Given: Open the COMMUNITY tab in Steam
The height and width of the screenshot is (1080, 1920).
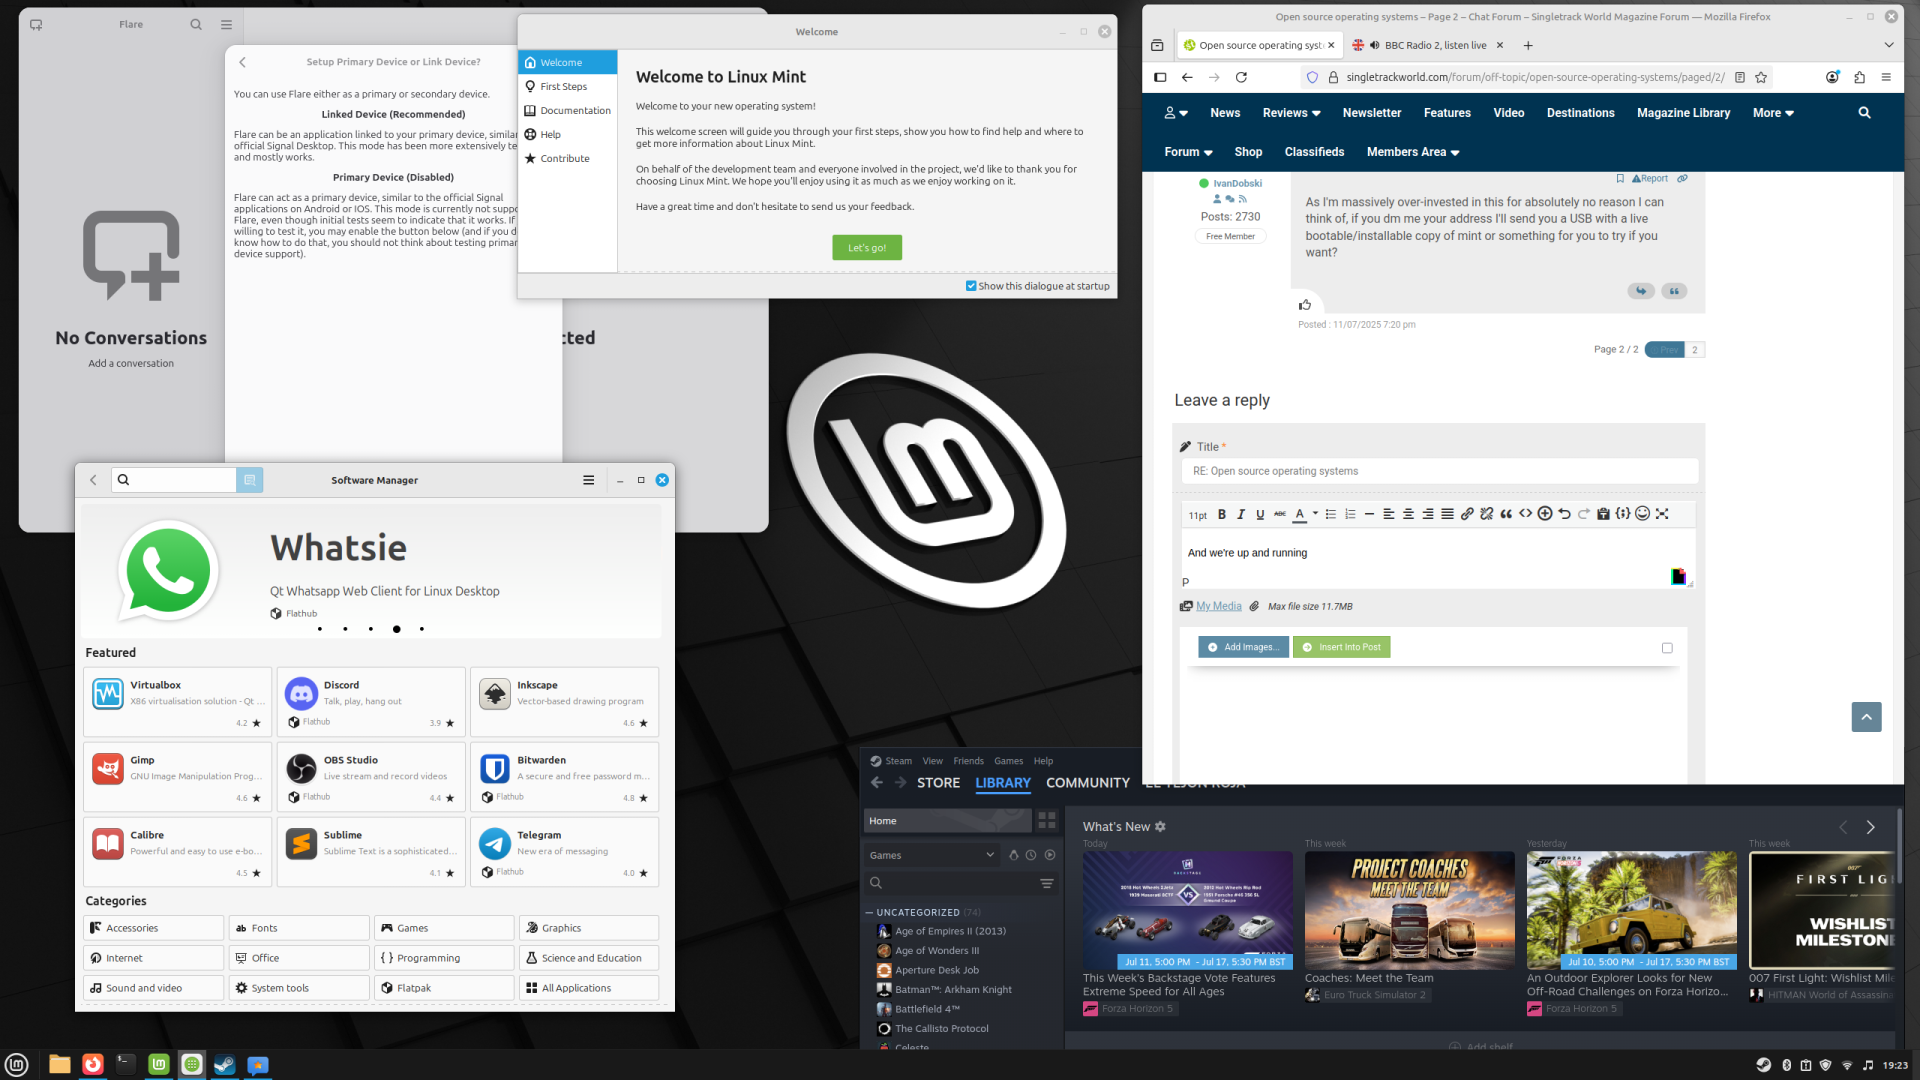Looking at the screenshot, I should click(x=1087, y=783).
